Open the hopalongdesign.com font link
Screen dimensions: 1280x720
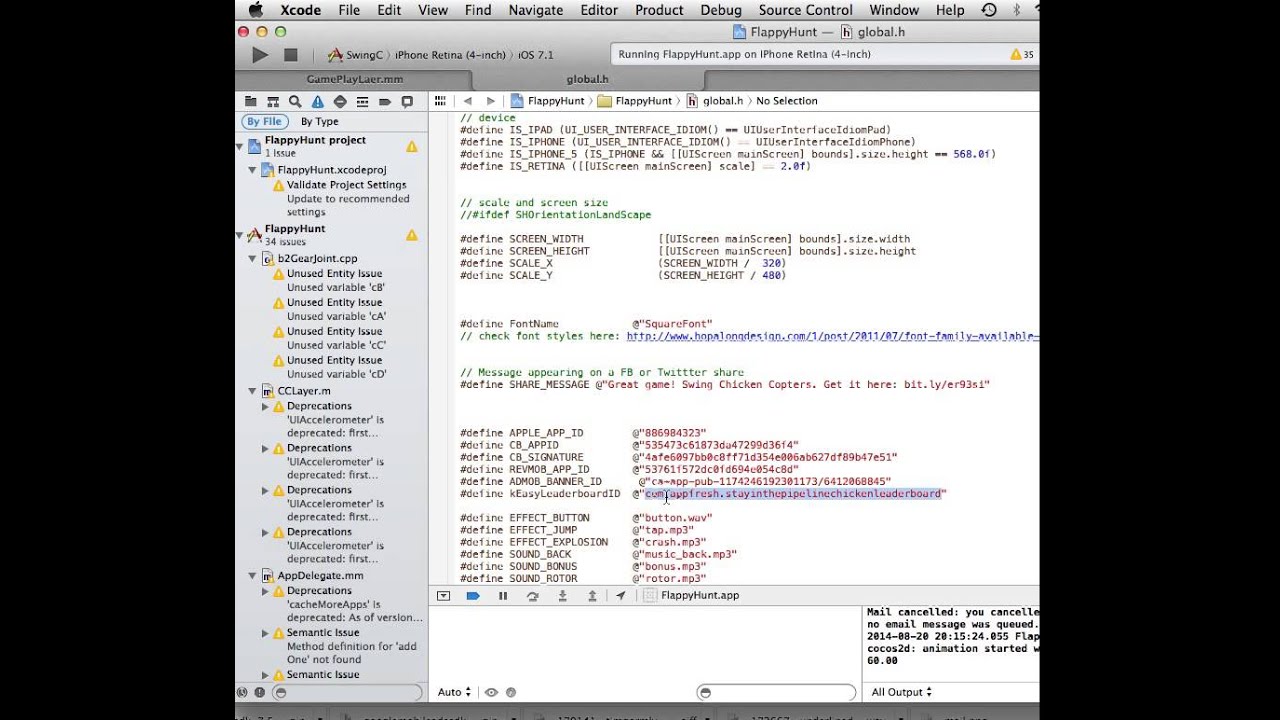pyautogui.click(x=832, y=337)
